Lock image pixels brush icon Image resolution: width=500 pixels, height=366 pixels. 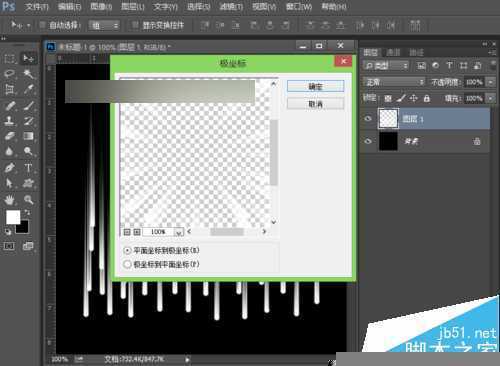[x=401, y=98]
